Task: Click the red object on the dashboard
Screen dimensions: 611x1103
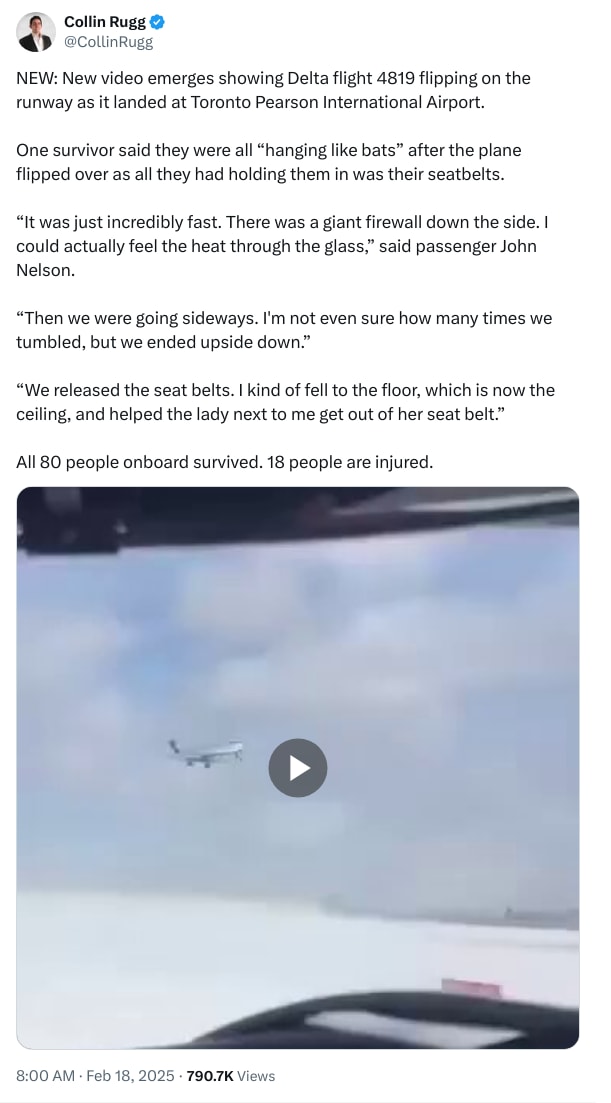Action: point(471,988)
